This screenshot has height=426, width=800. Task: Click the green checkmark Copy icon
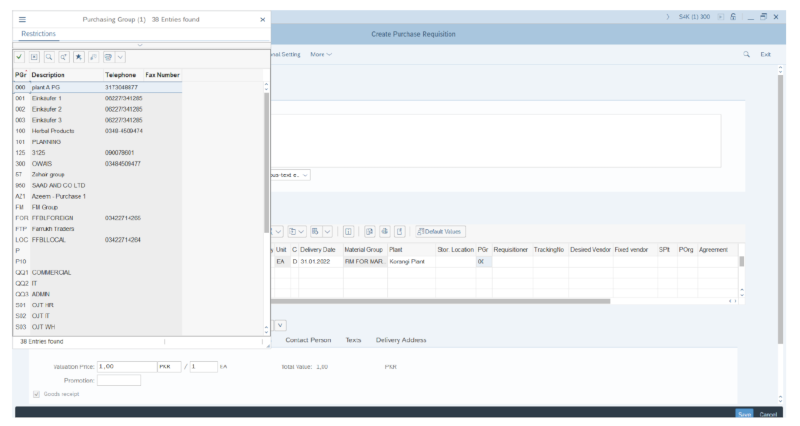[x=20, y=59]
